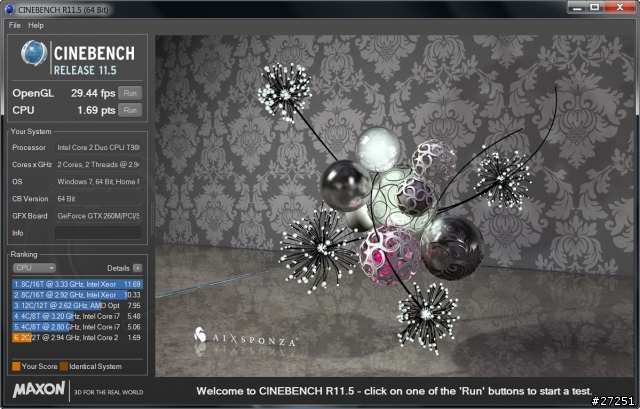Run the CPU benchmark test
Viewport: 640px width, 409px height.
130,110
